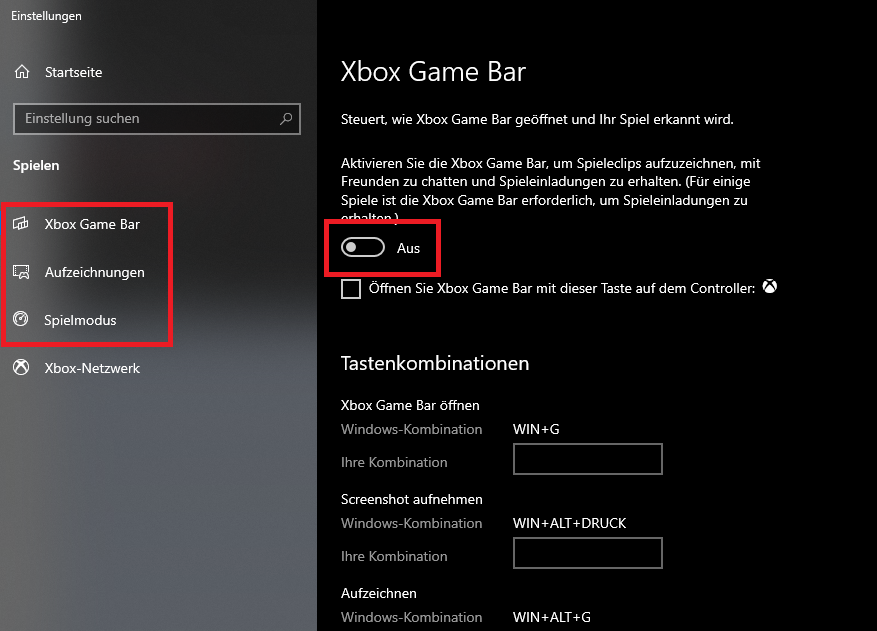Viewport: 877px width, 631px height.
Task: Click the WIN+ALT+G shortcut text
Action: [551, 617]
